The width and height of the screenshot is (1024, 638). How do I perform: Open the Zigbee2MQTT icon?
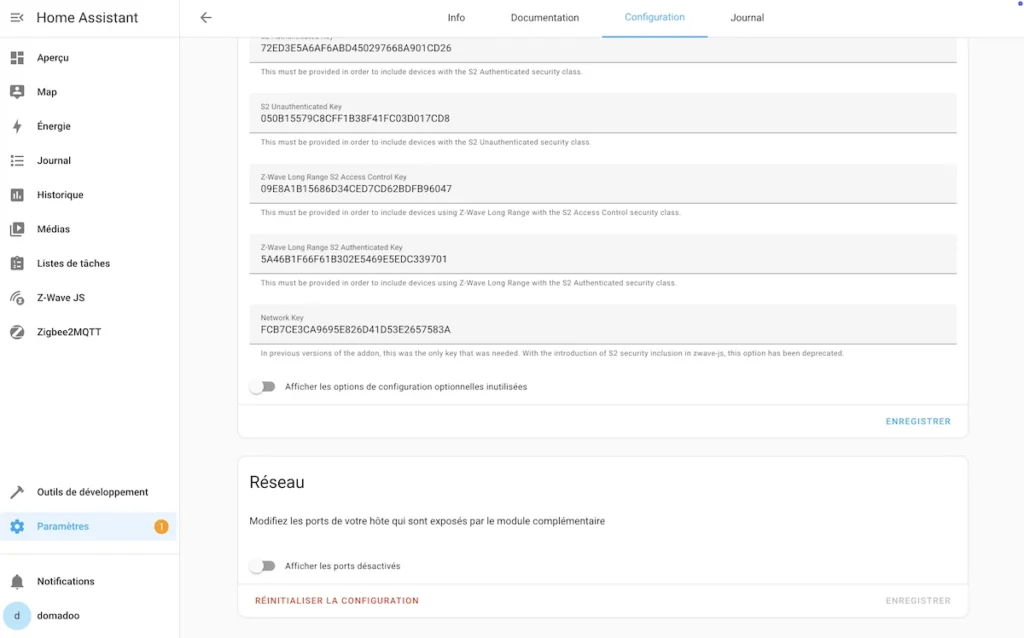[x=17, y=332]
